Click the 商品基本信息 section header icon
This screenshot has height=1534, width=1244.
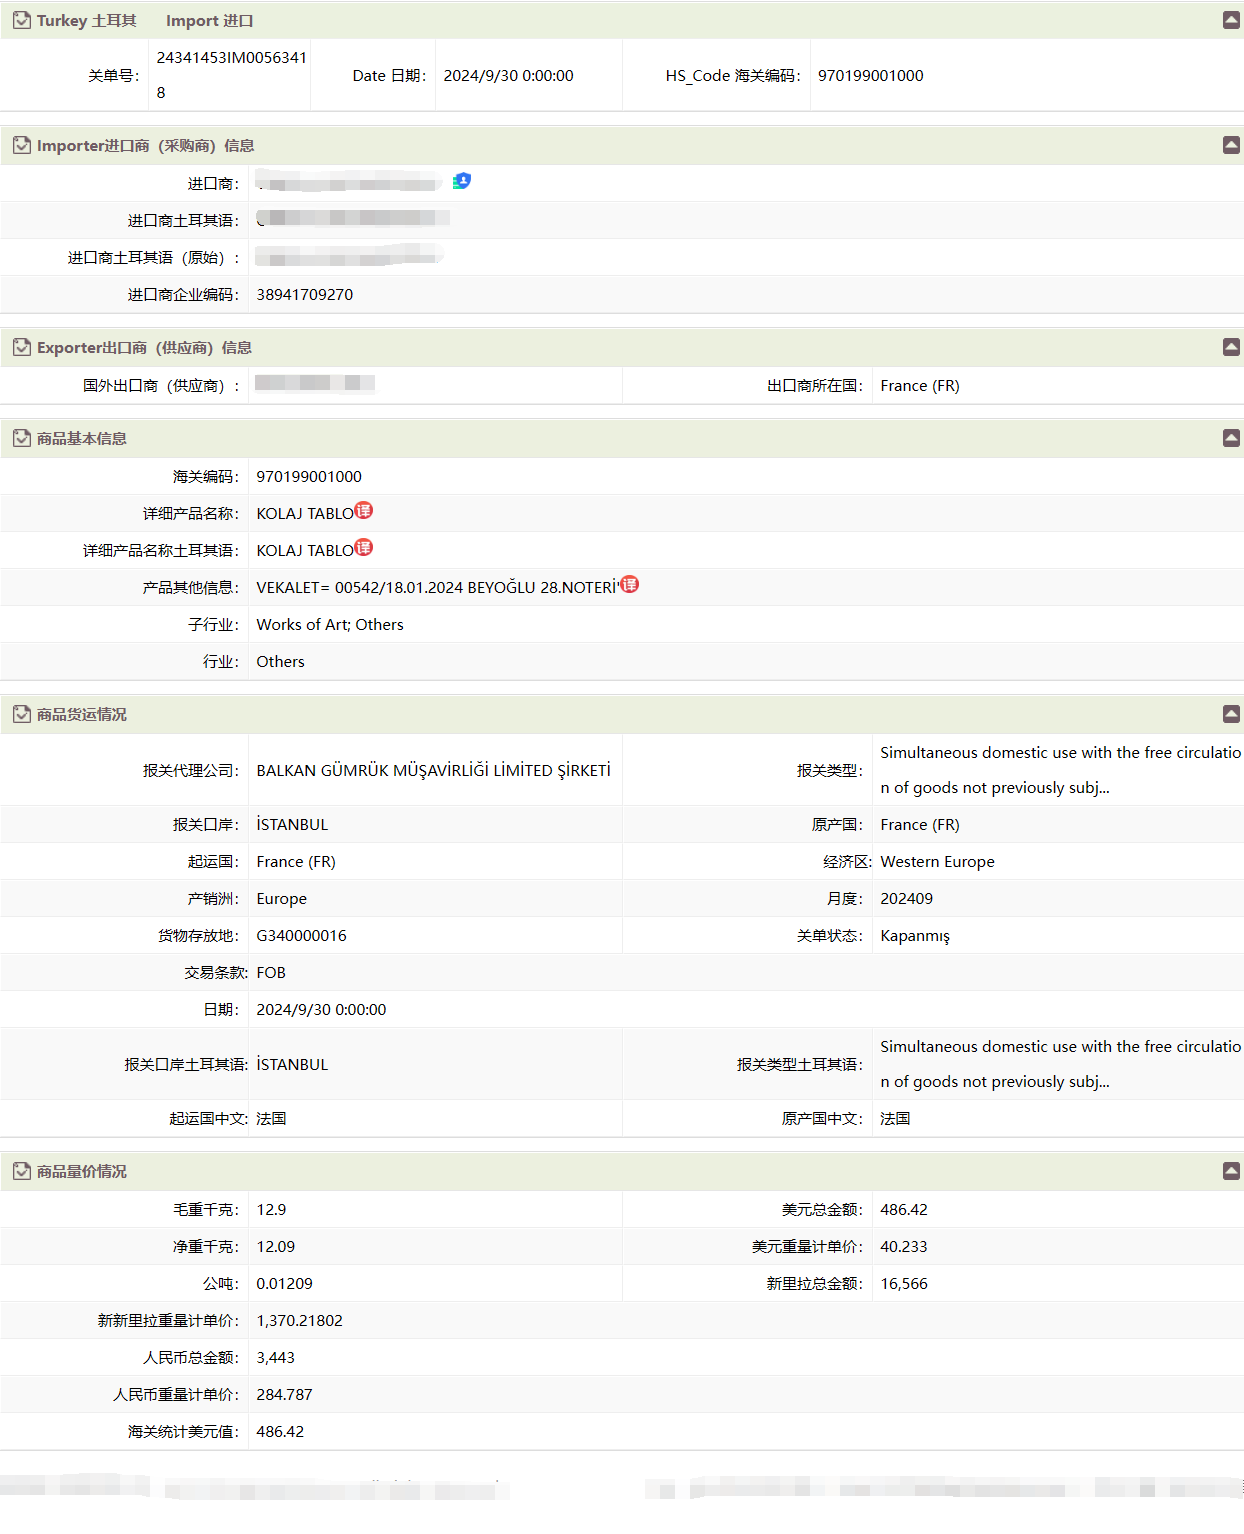(x=21, y=438)
